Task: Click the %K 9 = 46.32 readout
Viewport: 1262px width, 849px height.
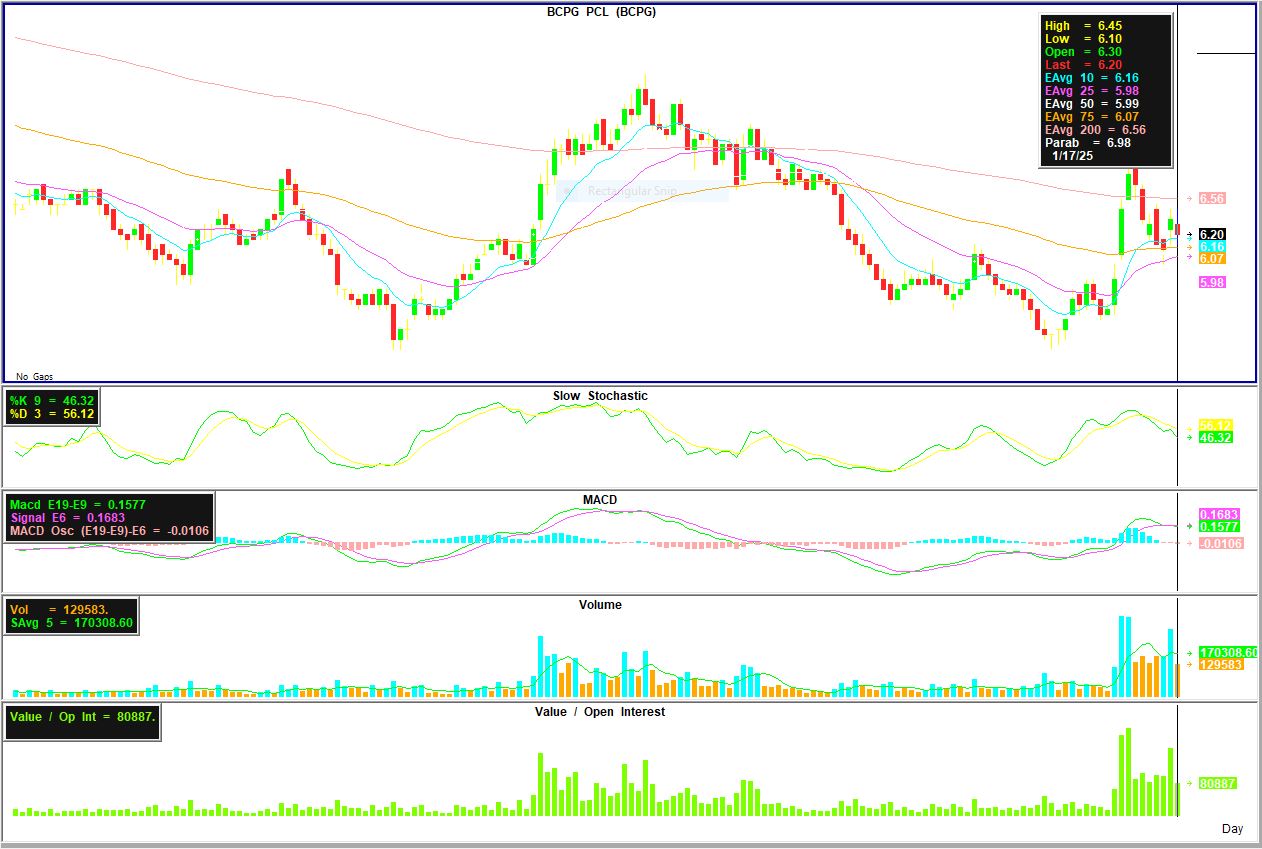Action: click(x=52, y=400)
